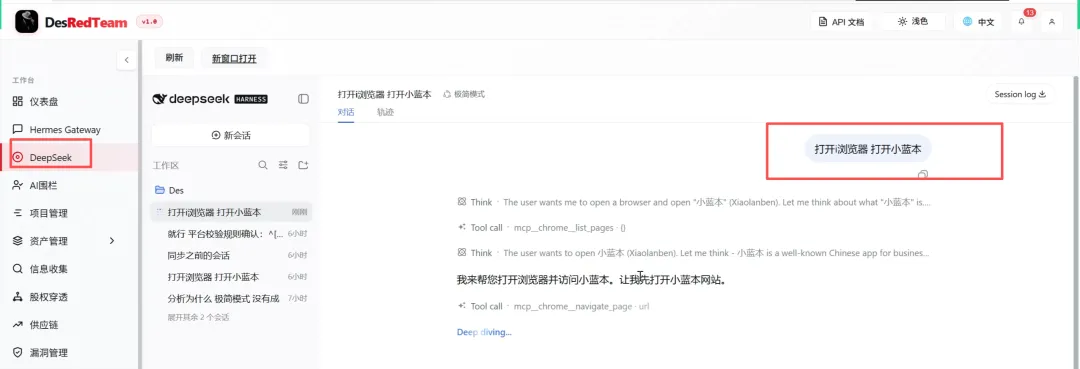Click the 刷新 refresh button

[x=174, y=58]
